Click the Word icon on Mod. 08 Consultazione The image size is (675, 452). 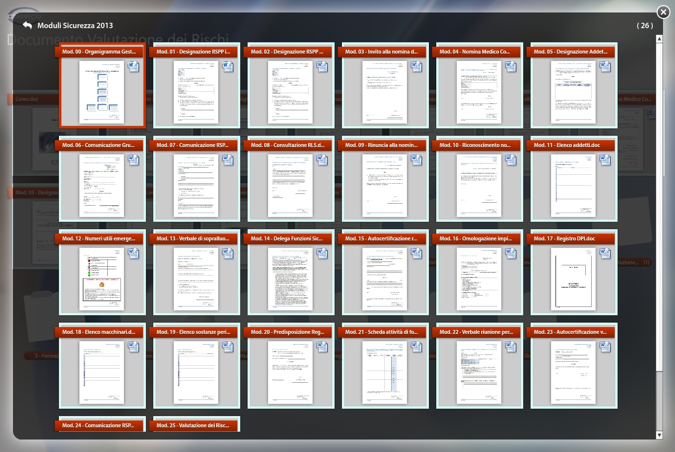(322, 160)
